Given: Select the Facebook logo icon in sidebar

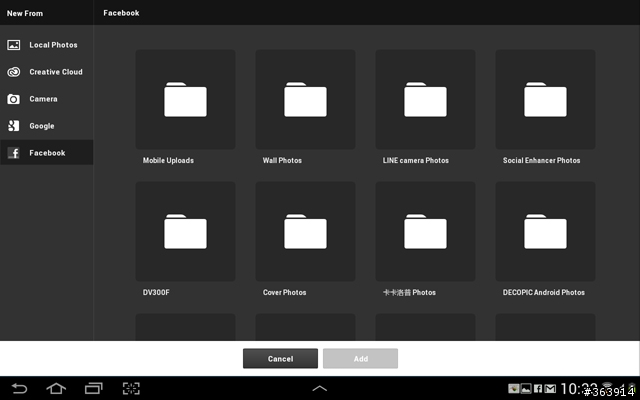Looking at the screenshot, I should (13, 153).
